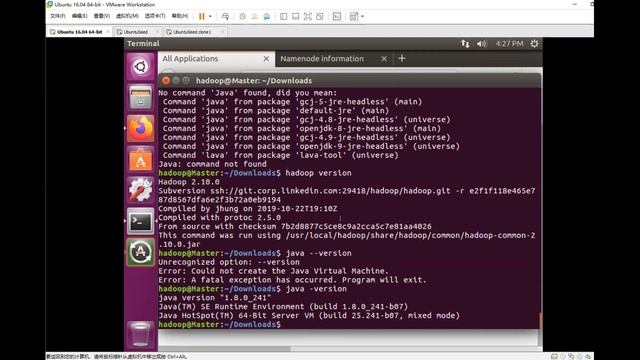Close the UbuntuSeed VM tab
Viewport: 640px width, 360px height.
coord(158,32)
